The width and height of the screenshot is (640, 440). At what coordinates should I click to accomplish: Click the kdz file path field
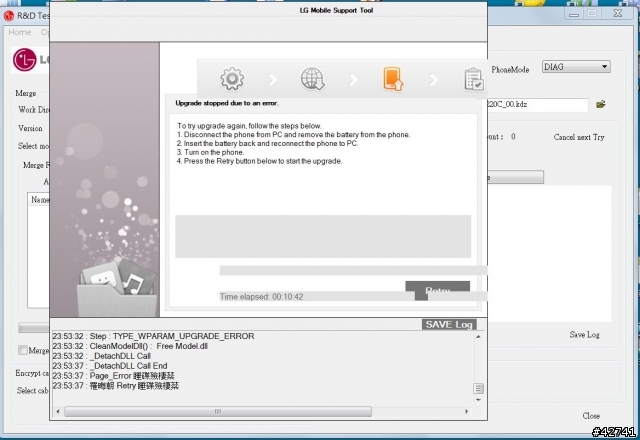[x=538, y=104]
